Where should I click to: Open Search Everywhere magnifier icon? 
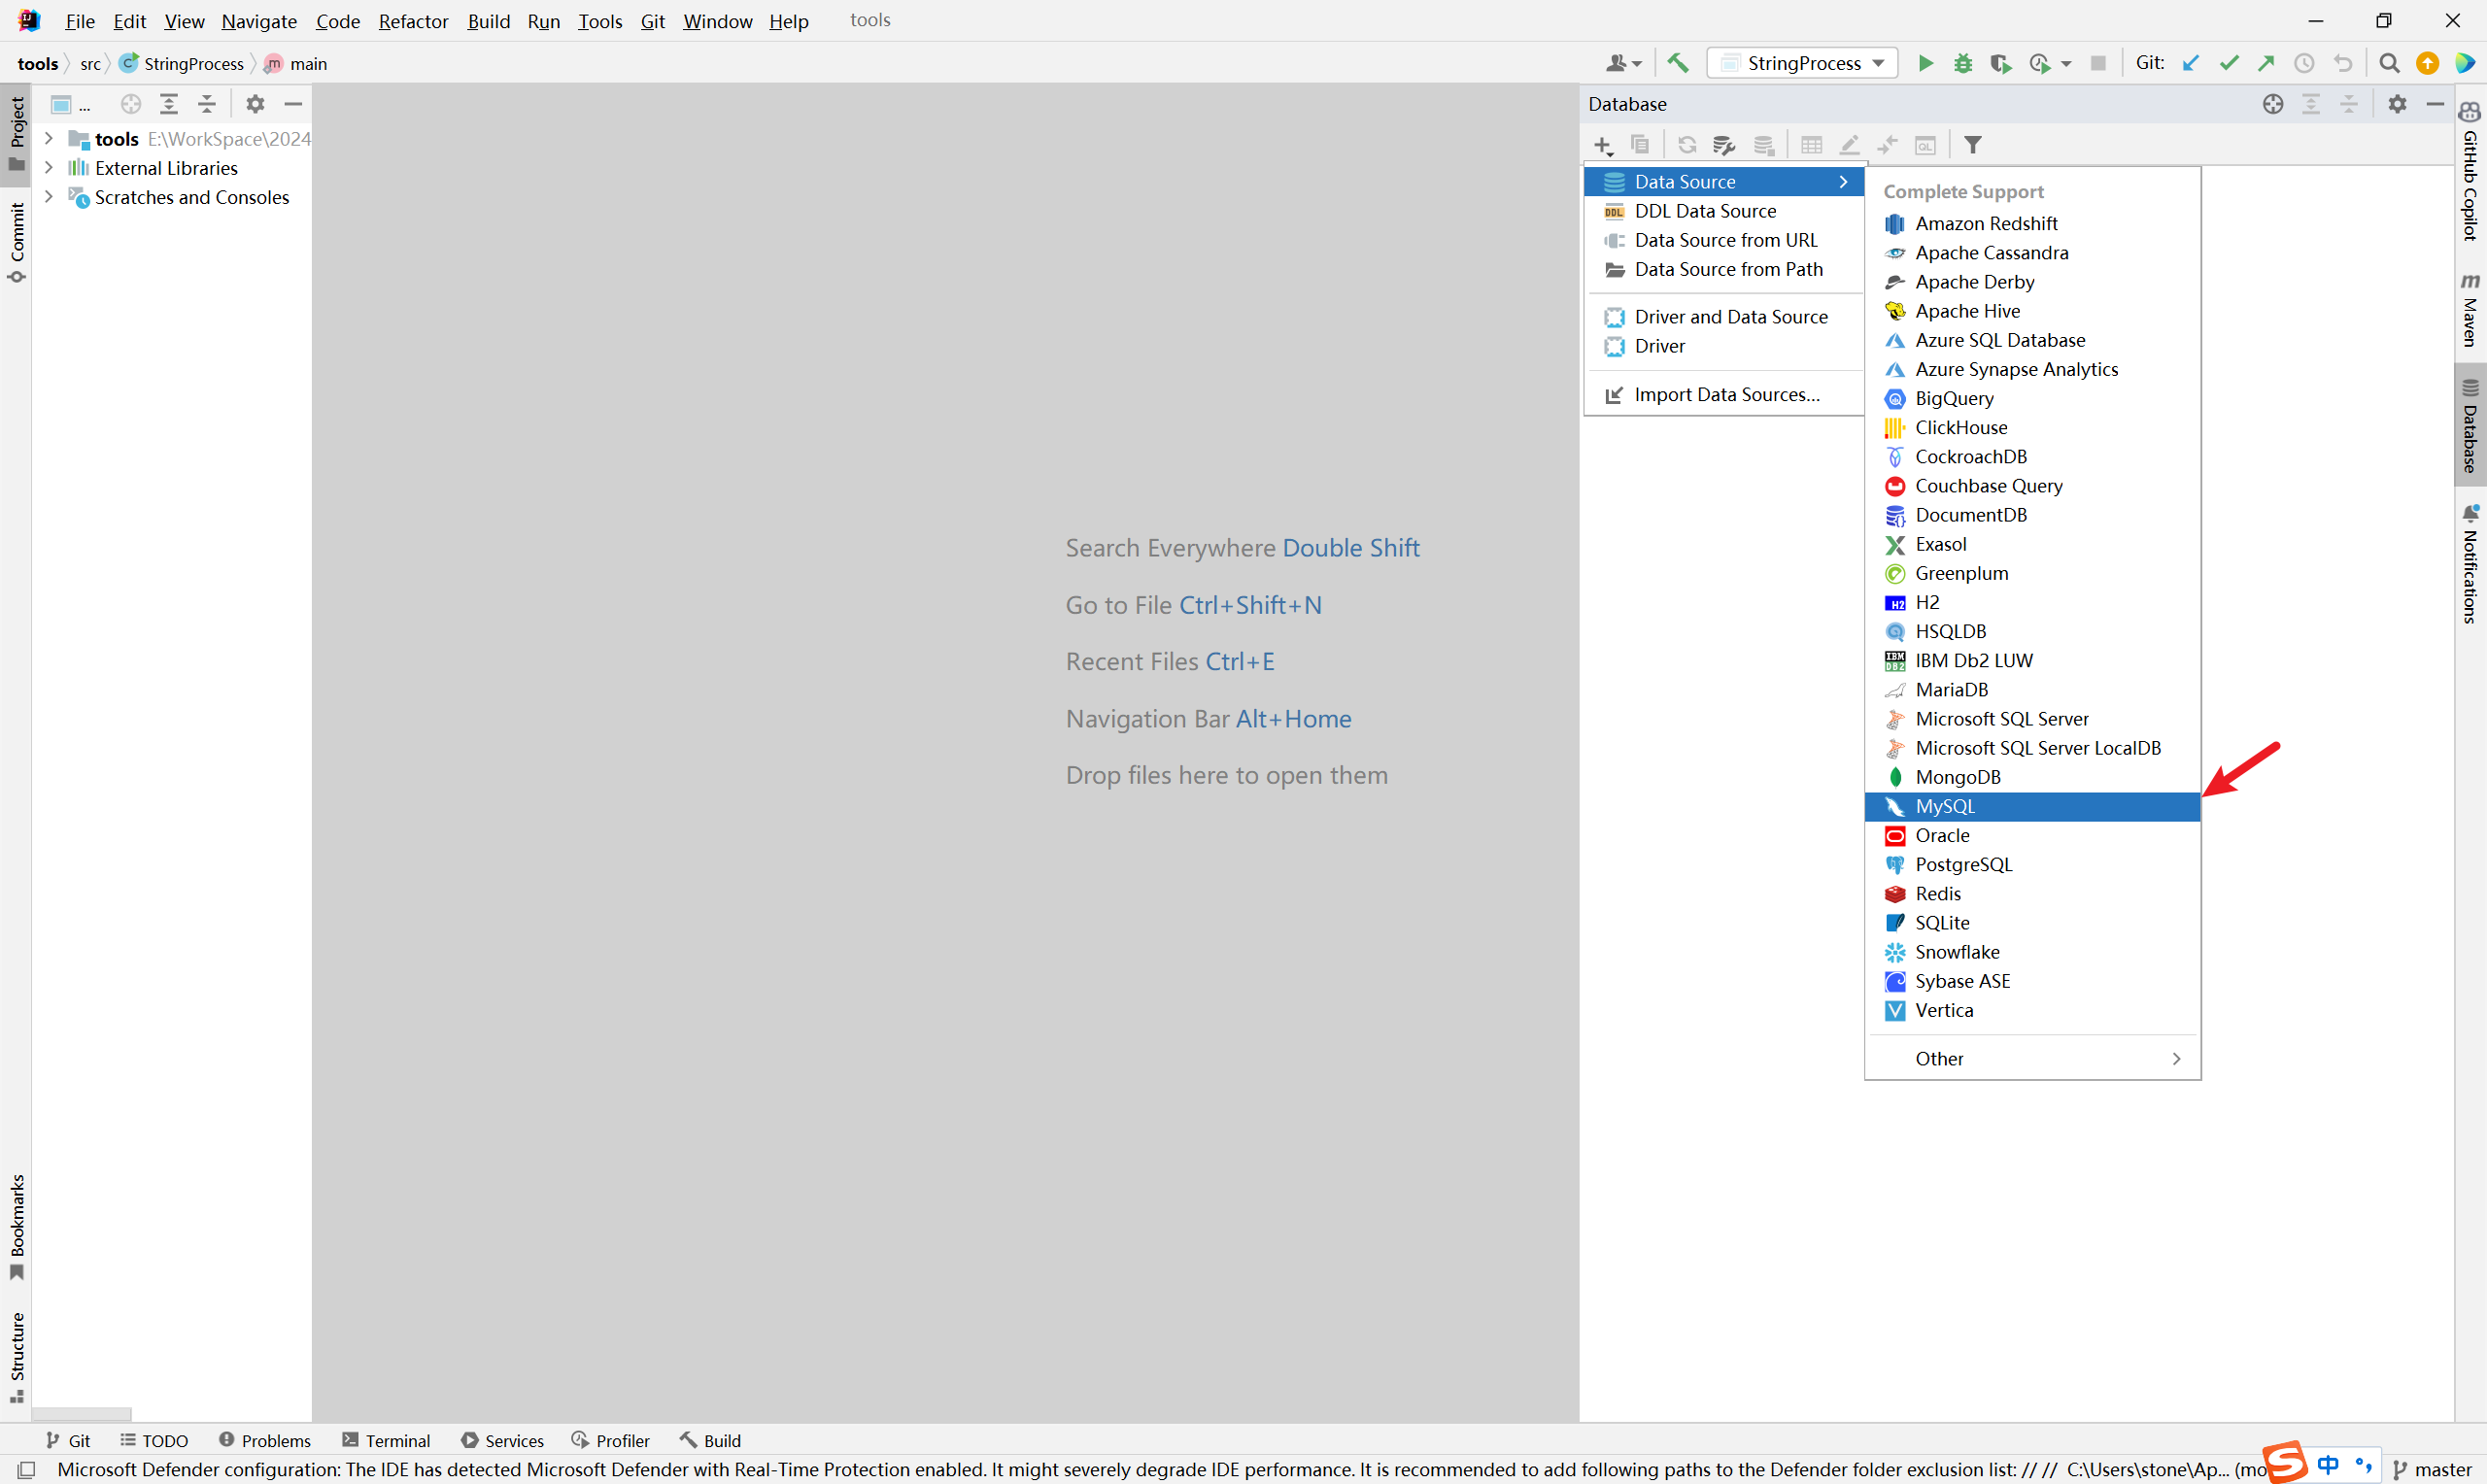tap(2389, 63)
